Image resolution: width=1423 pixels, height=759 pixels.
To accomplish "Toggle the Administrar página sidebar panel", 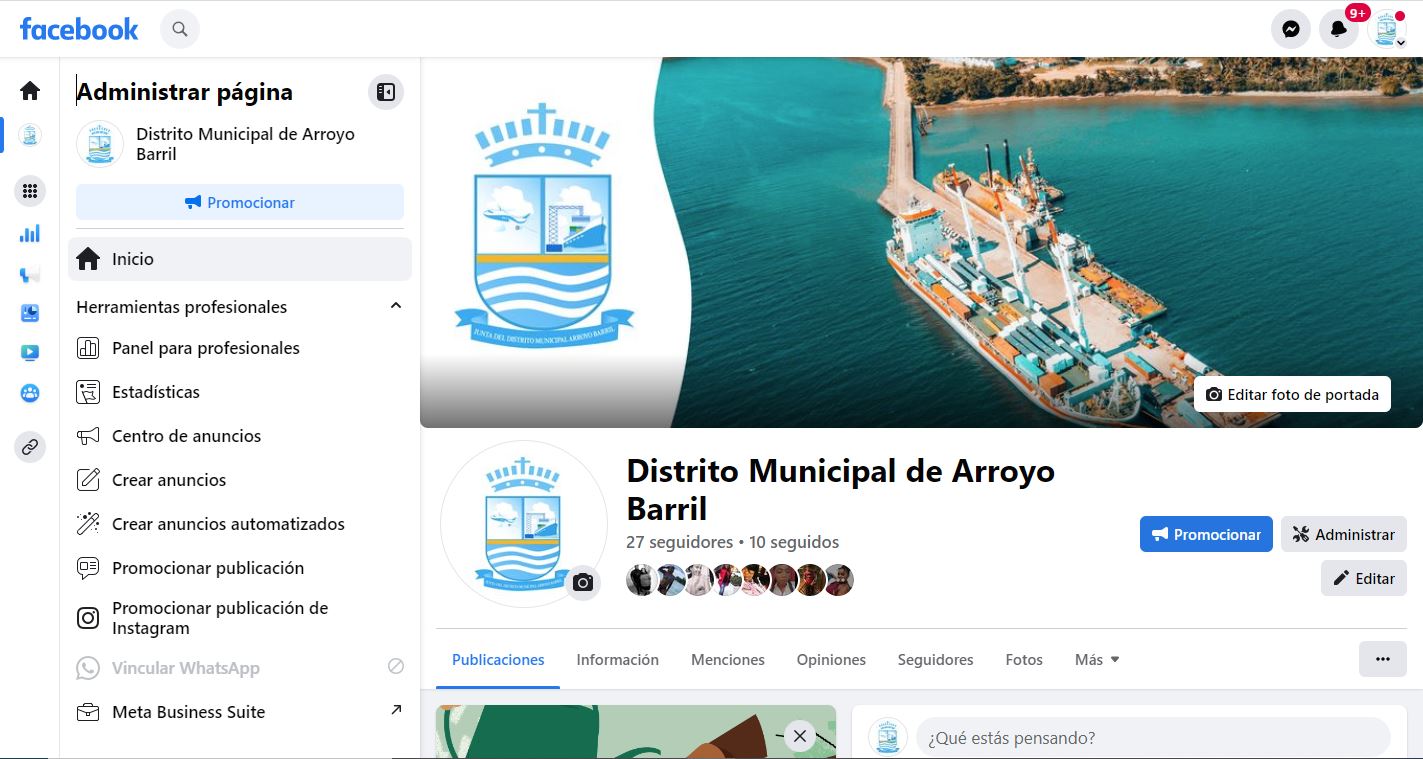I will pos(386,92).
